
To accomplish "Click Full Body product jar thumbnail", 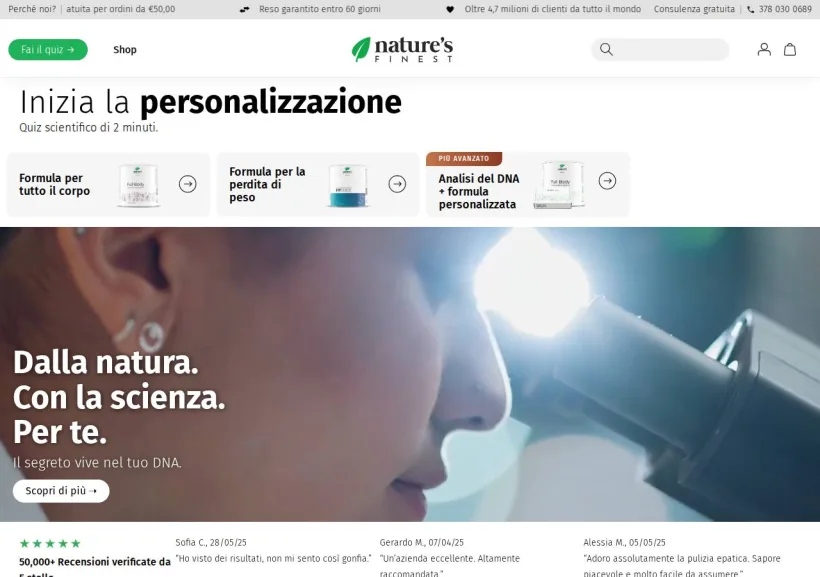I will tap(138, 185).
